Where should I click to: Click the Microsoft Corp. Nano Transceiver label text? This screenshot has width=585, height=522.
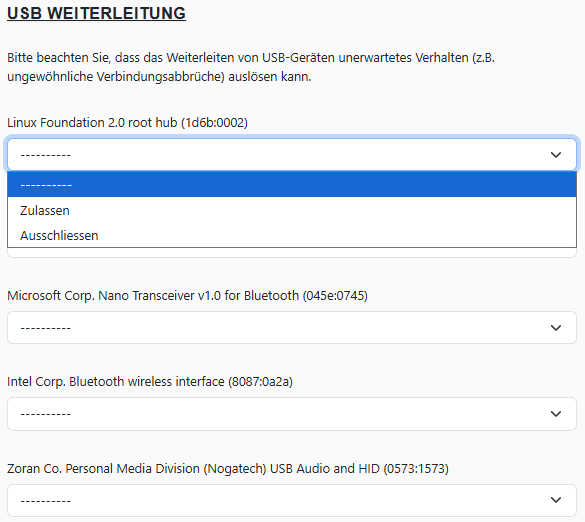click(187, 296)
